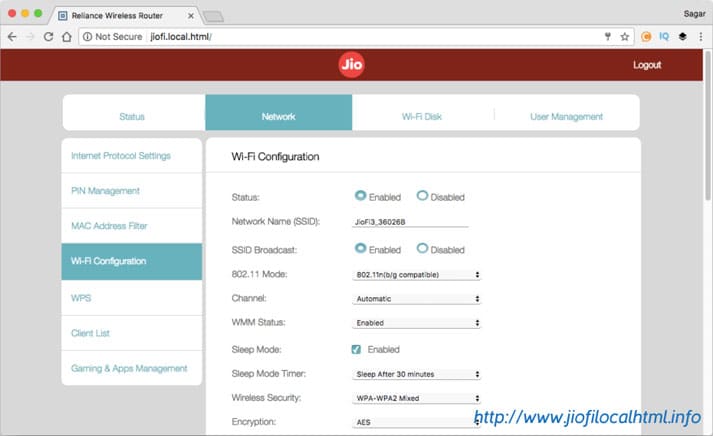Set Wi-Fi Status to Enabled
This screenshot has height=436, width=713.
pyautogui.click(x=360, y=195)
